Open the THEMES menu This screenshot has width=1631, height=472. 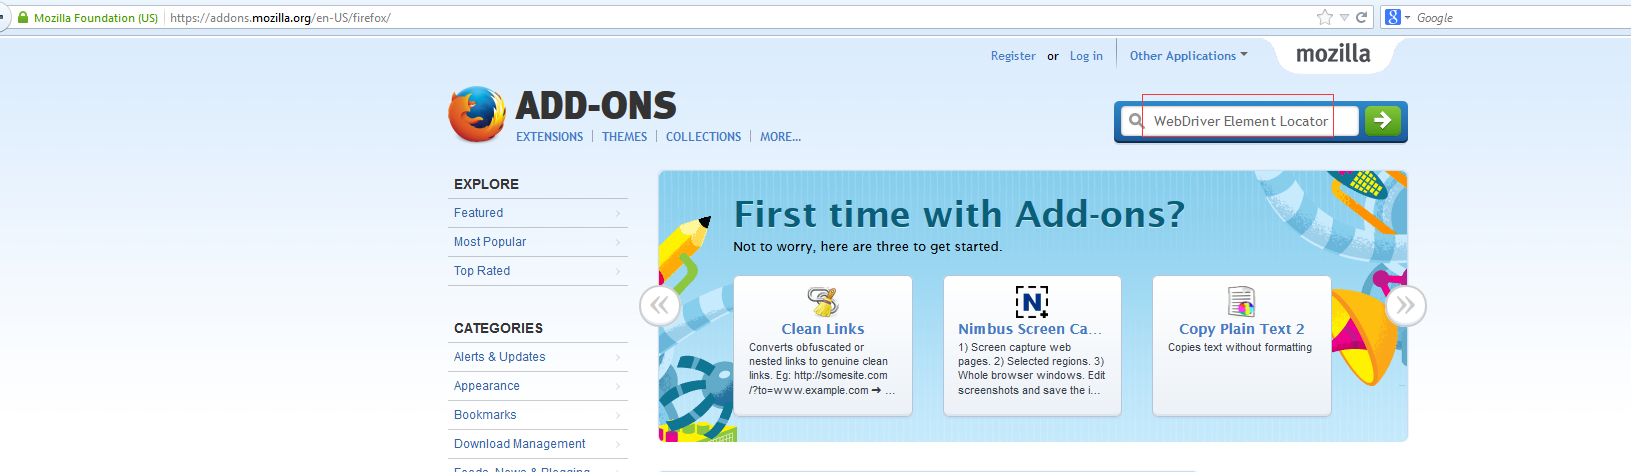(x=624, y=137)
